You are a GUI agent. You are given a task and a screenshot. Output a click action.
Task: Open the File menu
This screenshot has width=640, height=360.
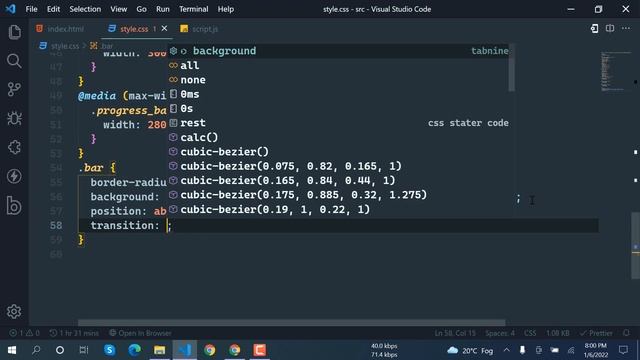click(x=31, y=9)
